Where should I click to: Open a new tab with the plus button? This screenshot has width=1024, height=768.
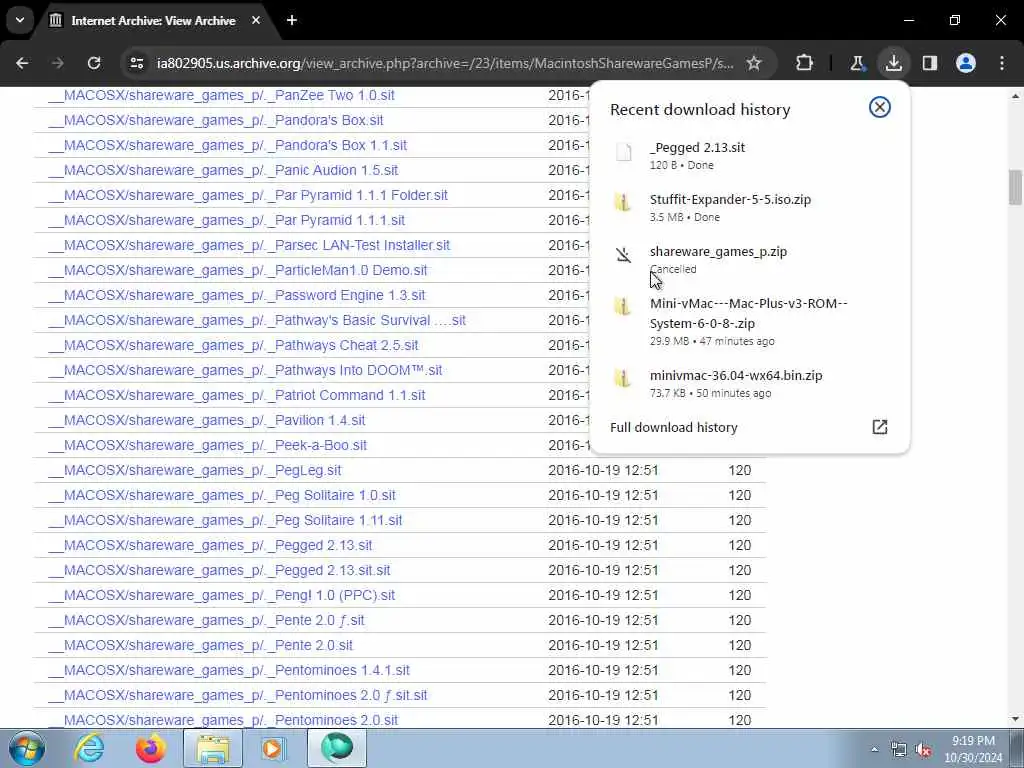point(292,20)
